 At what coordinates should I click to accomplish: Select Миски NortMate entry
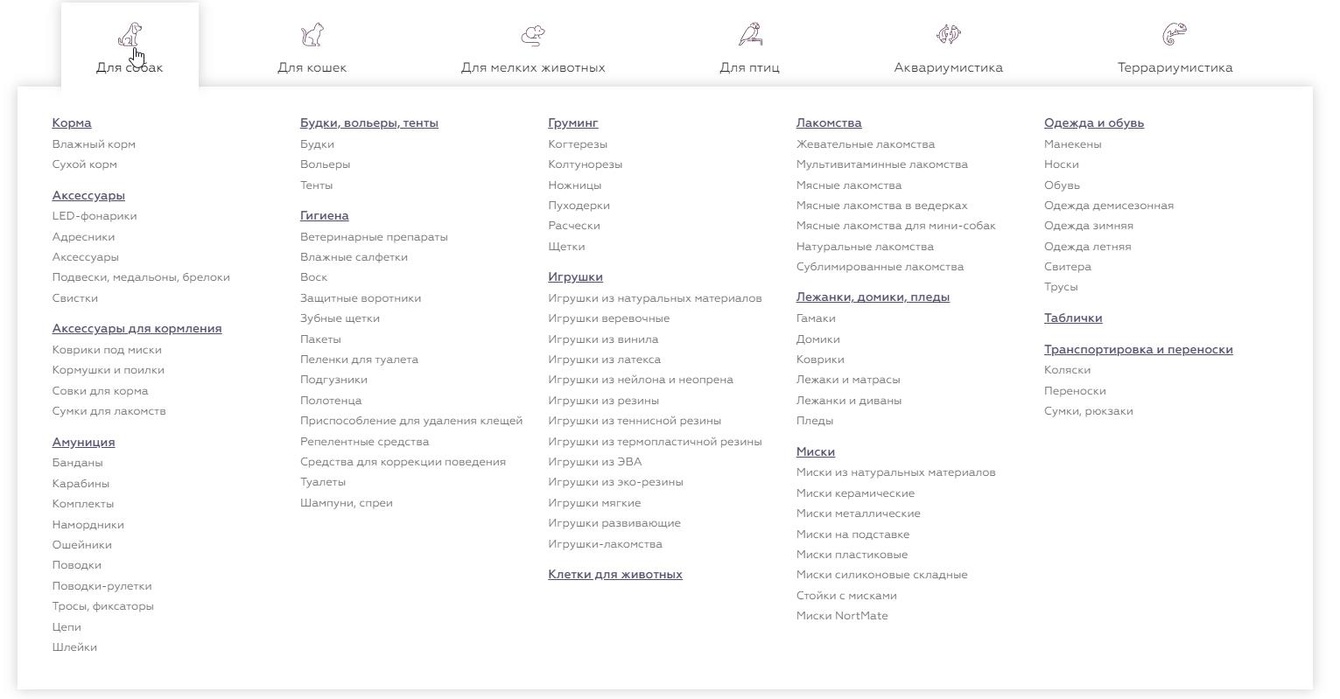pos(842,616)
